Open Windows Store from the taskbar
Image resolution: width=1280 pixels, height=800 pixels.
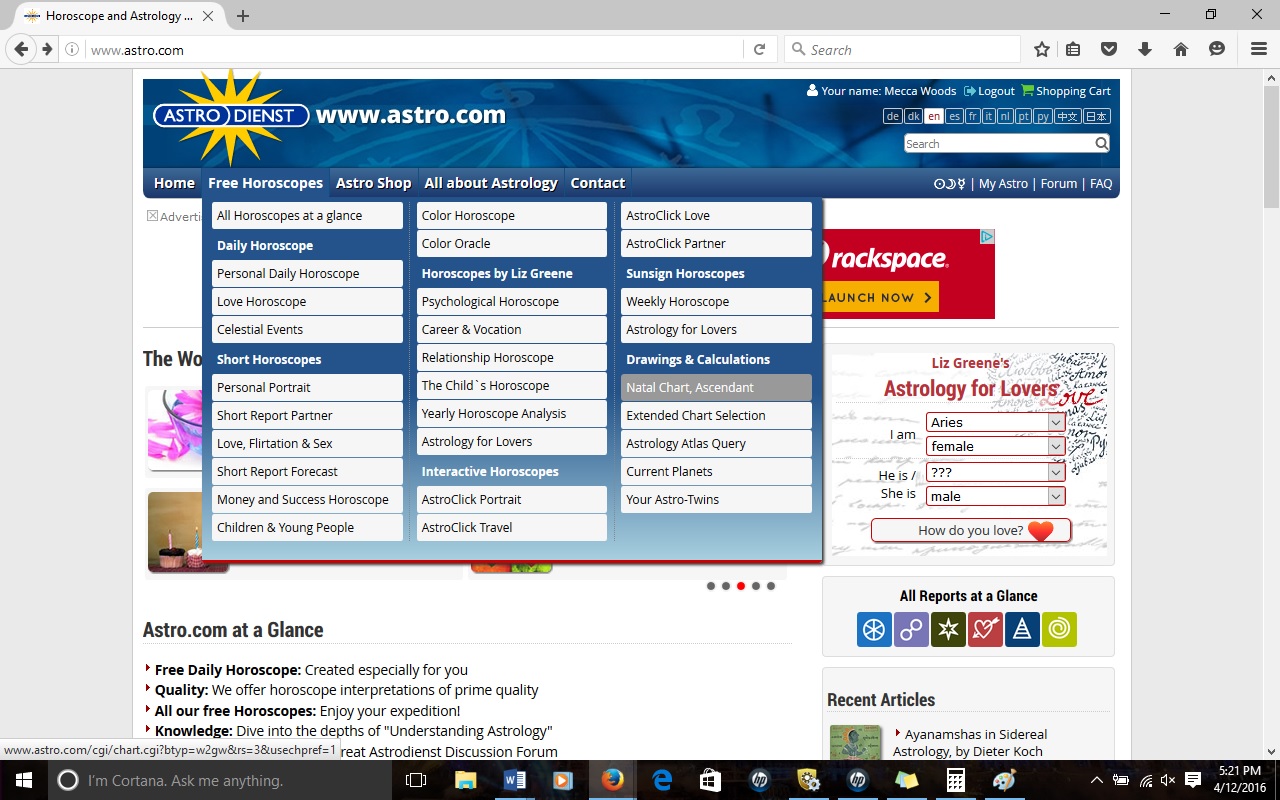point(711,780)
